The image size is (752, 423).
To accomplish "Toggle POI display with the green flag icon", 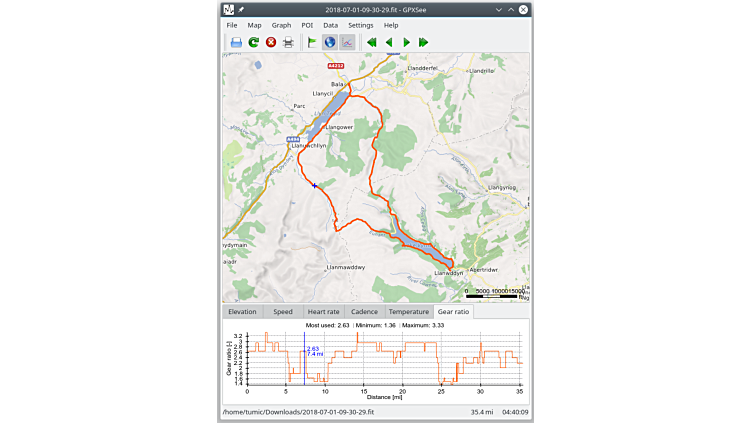I will coord(312,42).
